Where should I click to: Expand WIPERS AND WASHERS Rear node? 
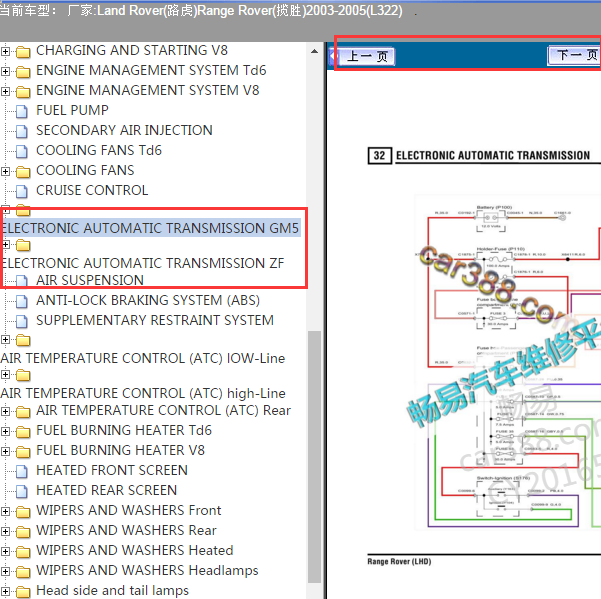[5, 531]
